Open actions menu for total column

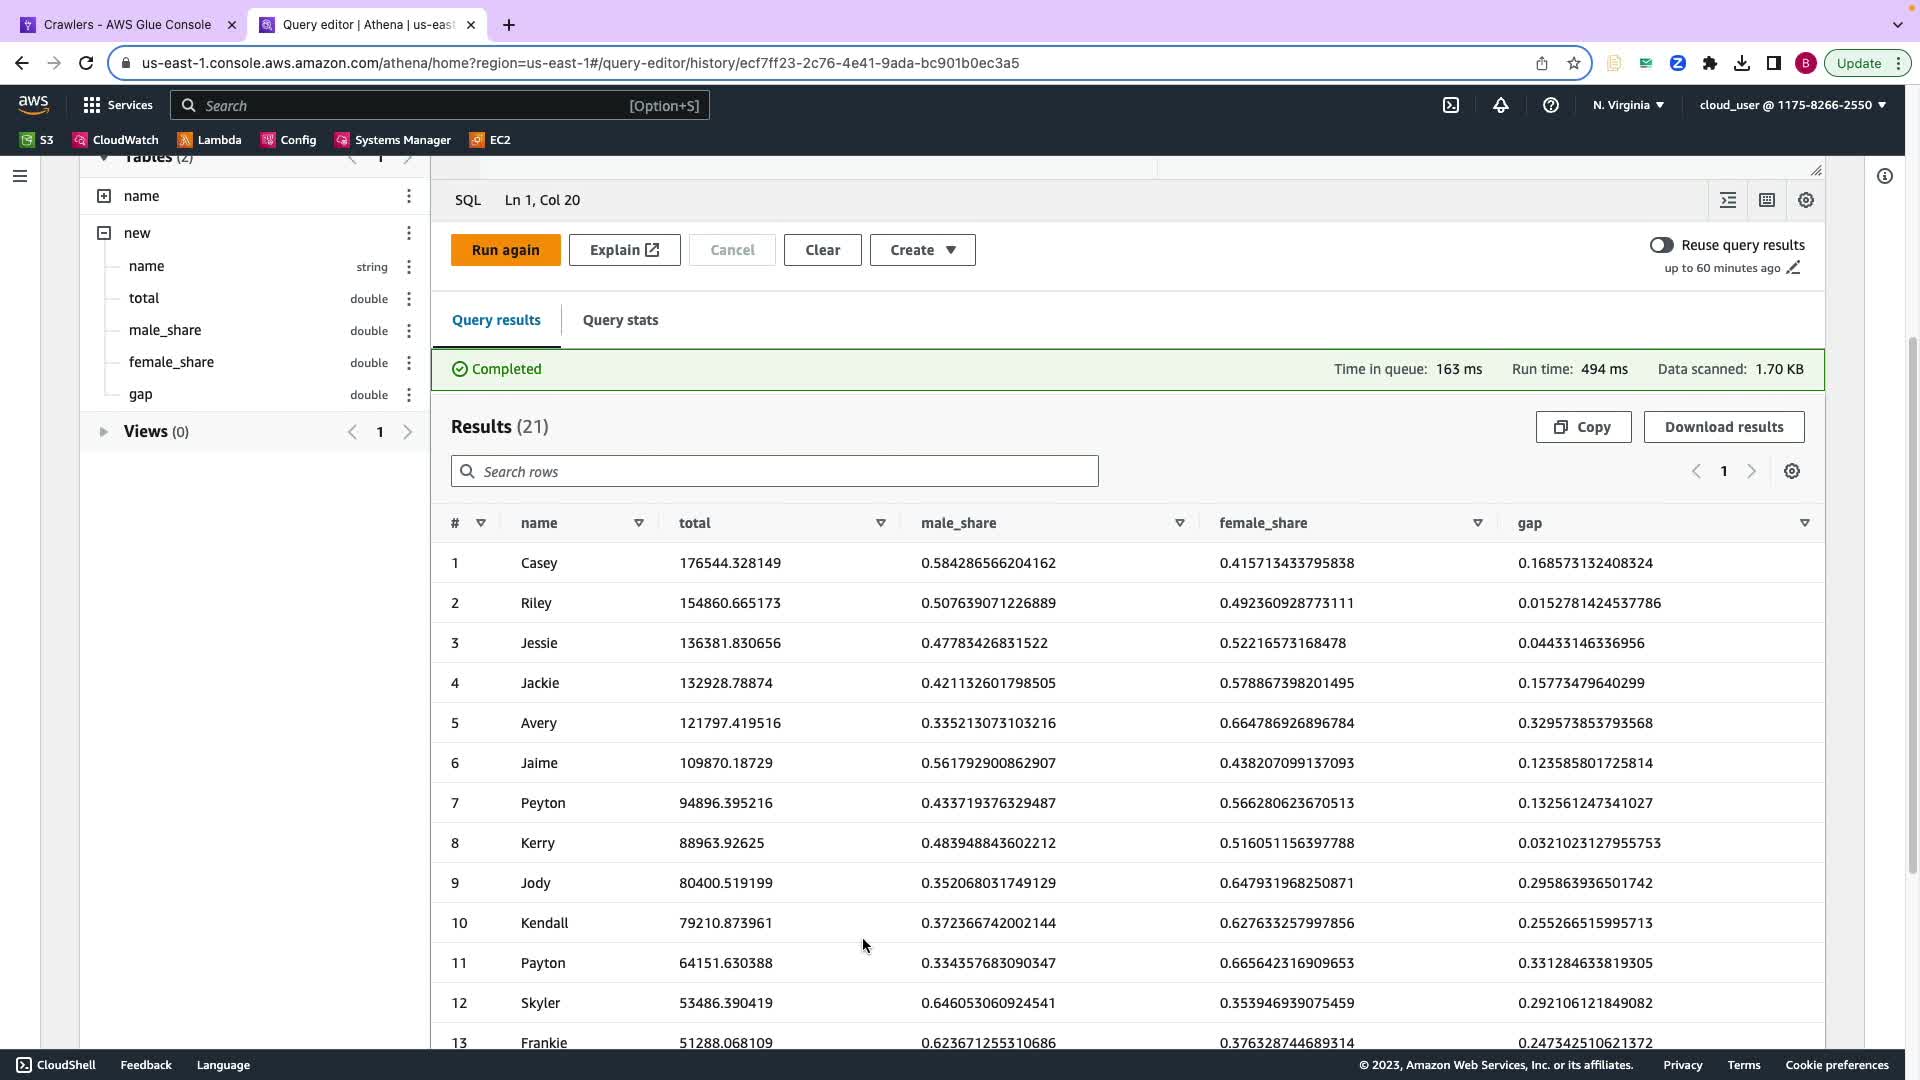click(408, 299)
